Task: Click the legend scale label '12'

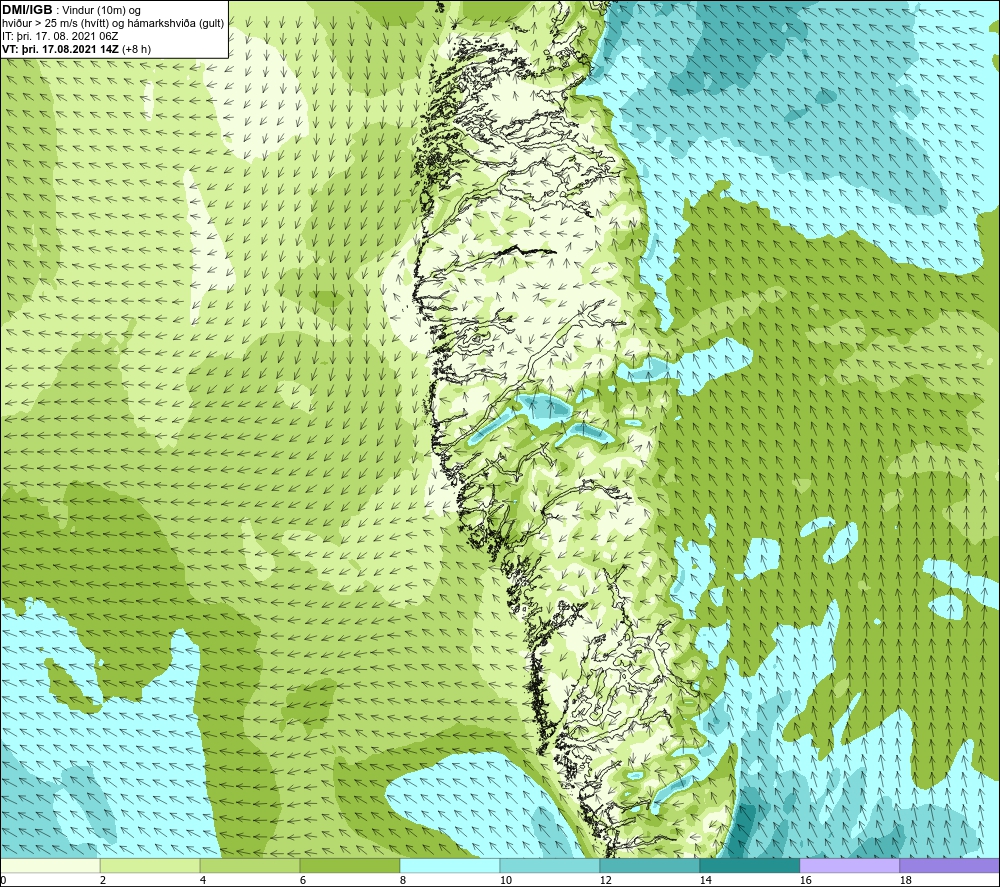Action: pyautogui.click(x=605, y=880)
